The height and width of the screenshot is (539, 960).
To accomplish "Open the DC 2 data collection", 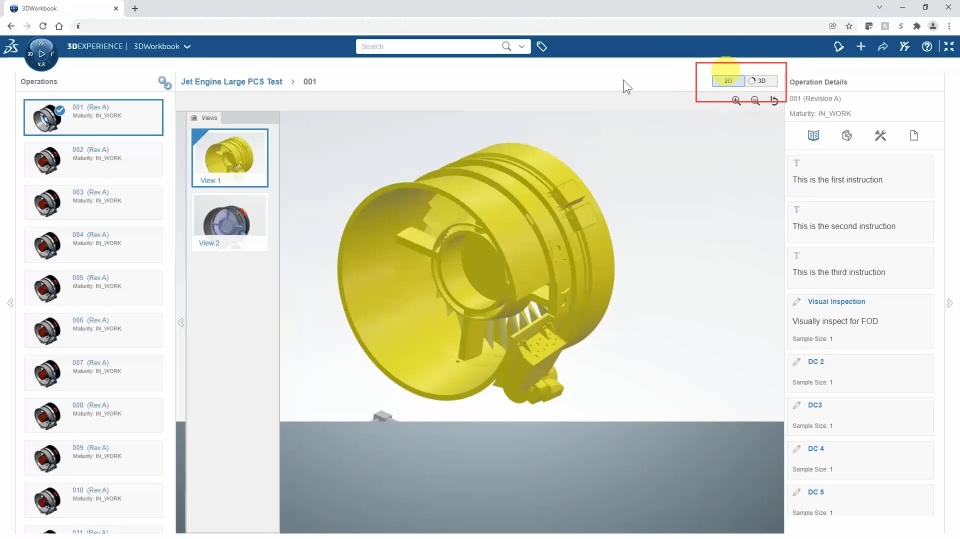I will tap(816, 361).
